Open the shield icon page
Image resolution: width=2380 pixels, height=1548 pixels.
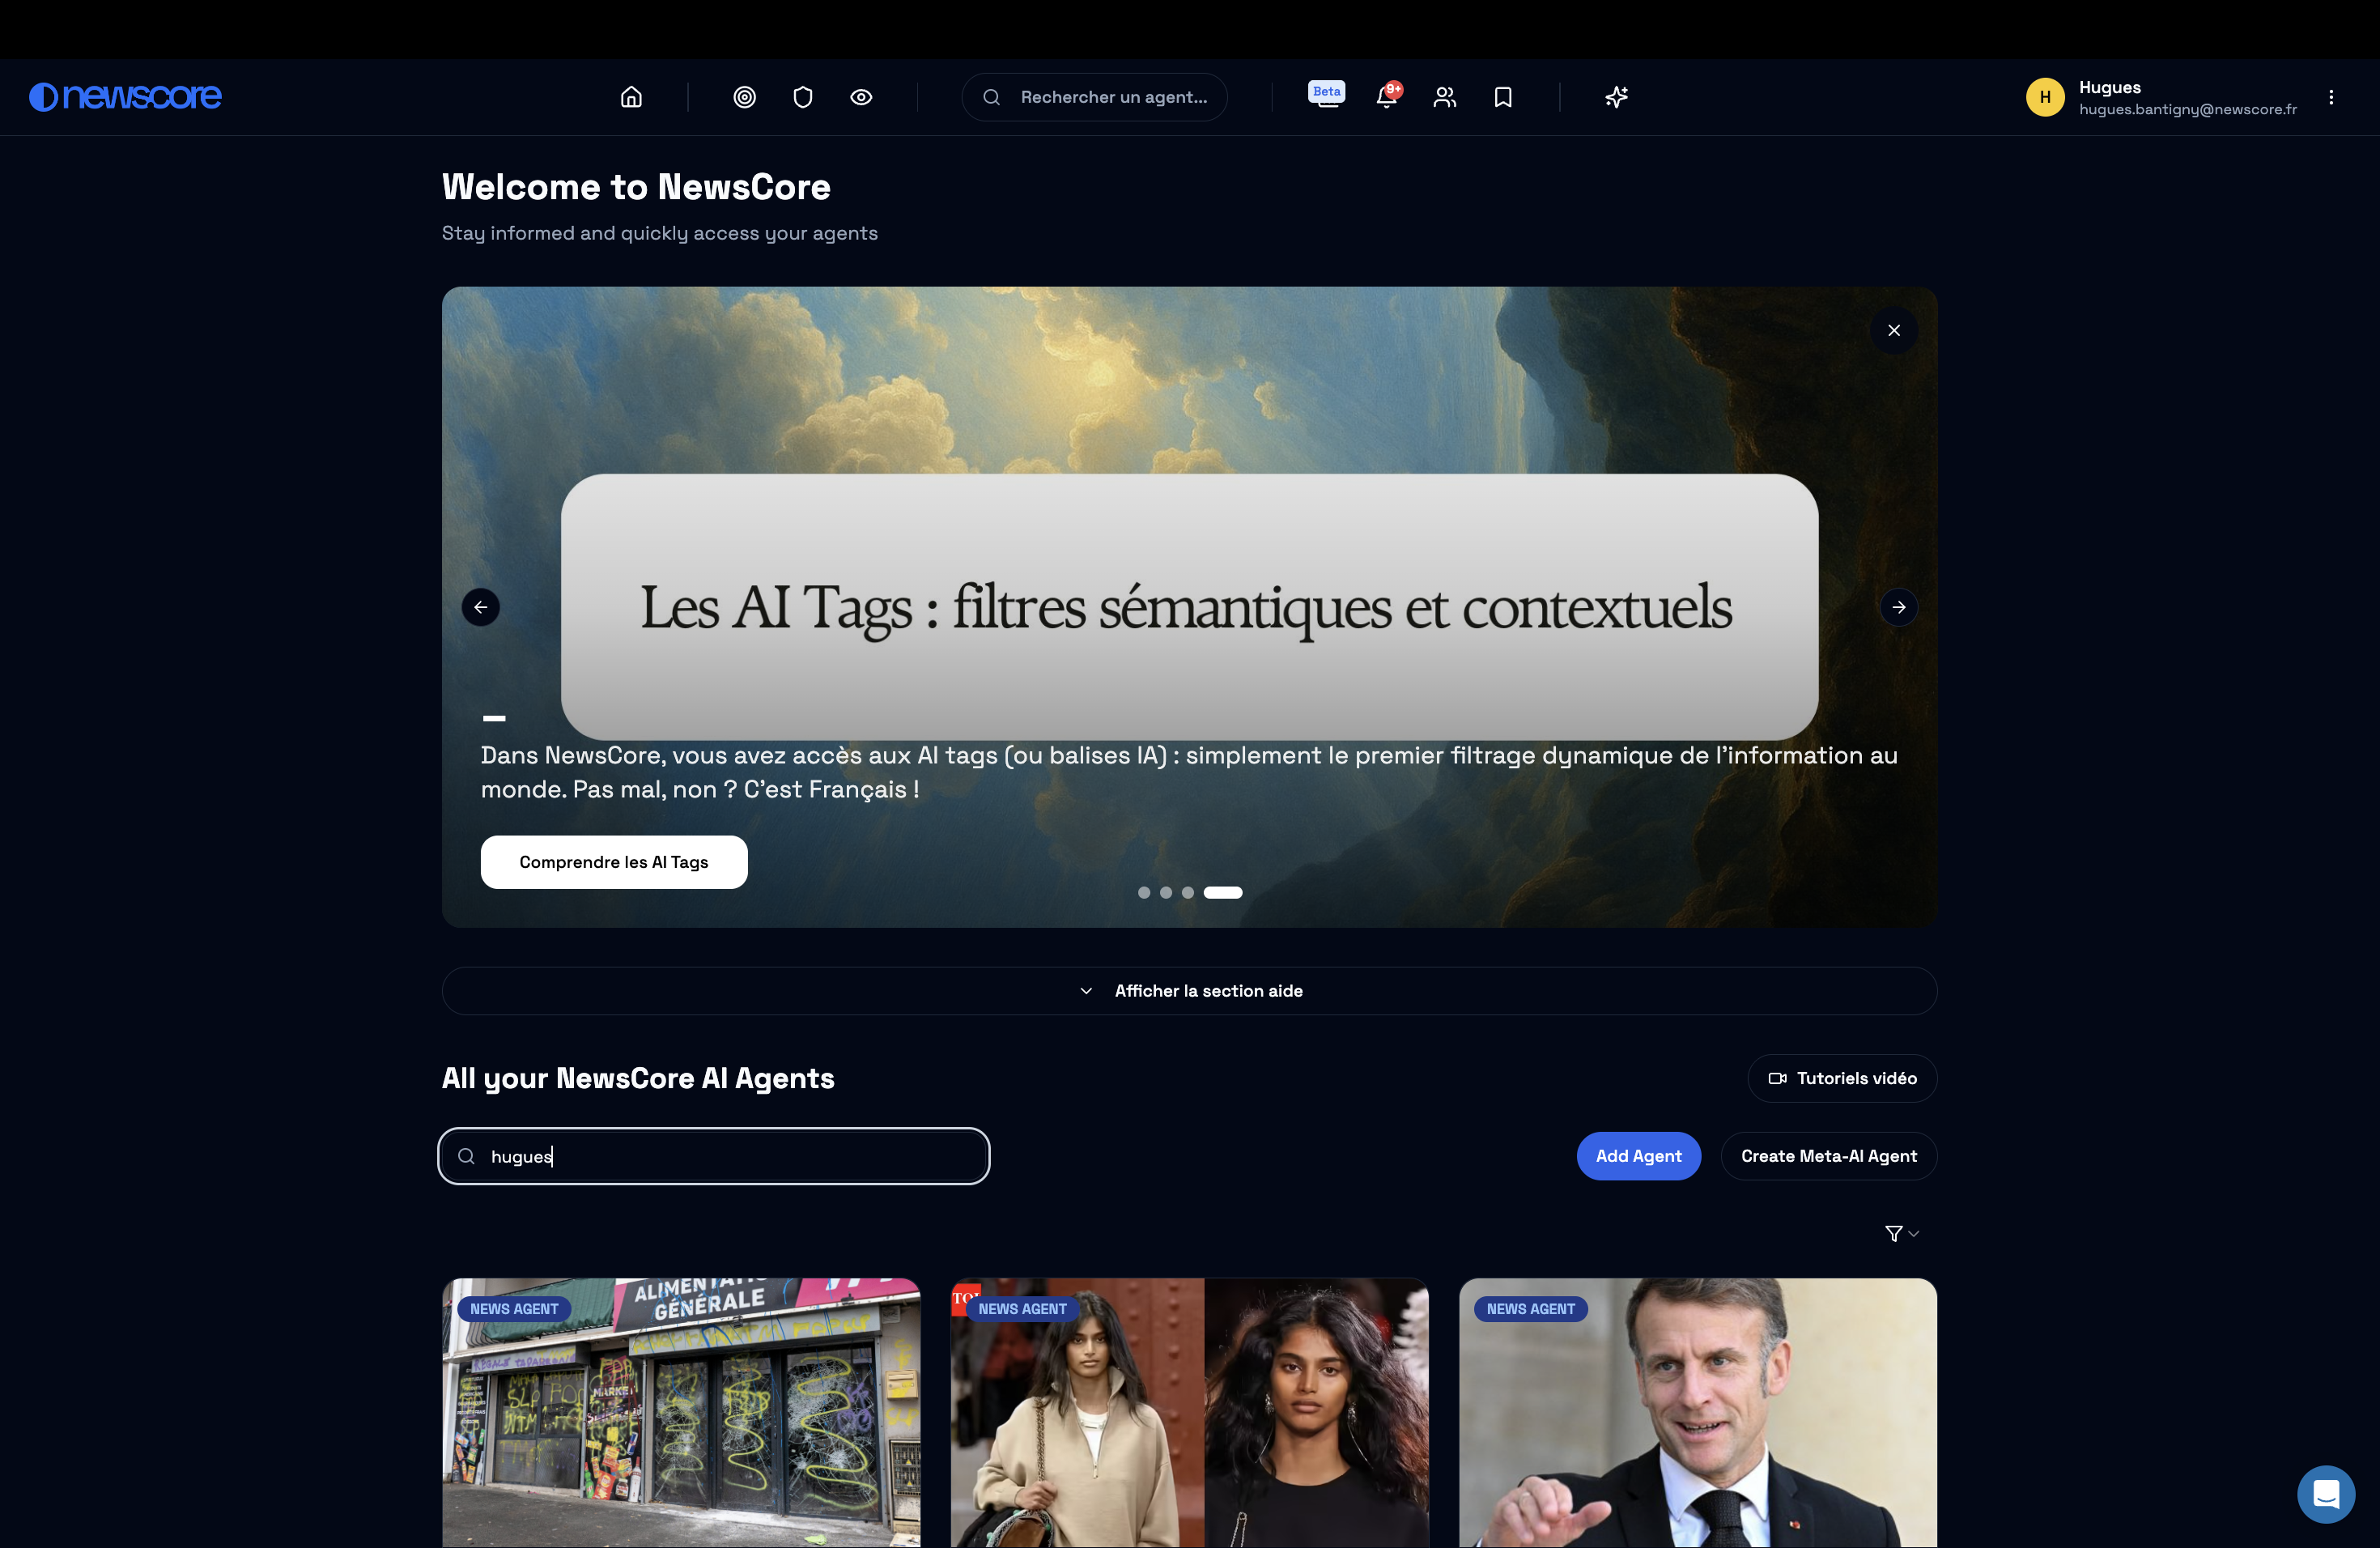point(802,97)
